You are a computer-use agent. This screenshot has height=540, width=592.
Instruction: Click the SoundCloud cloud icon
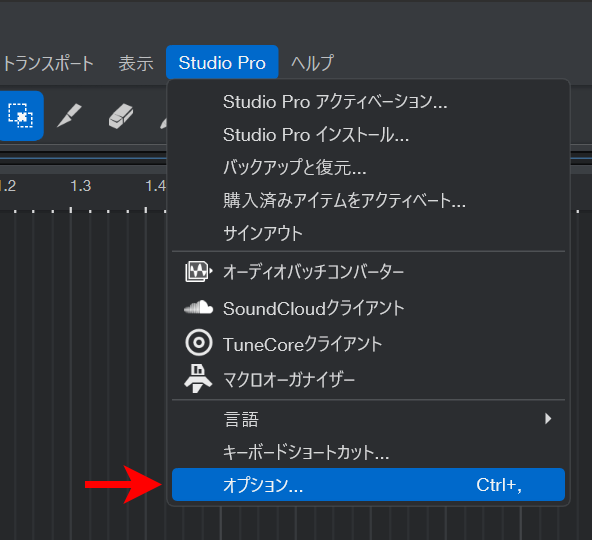pos(199,307)
